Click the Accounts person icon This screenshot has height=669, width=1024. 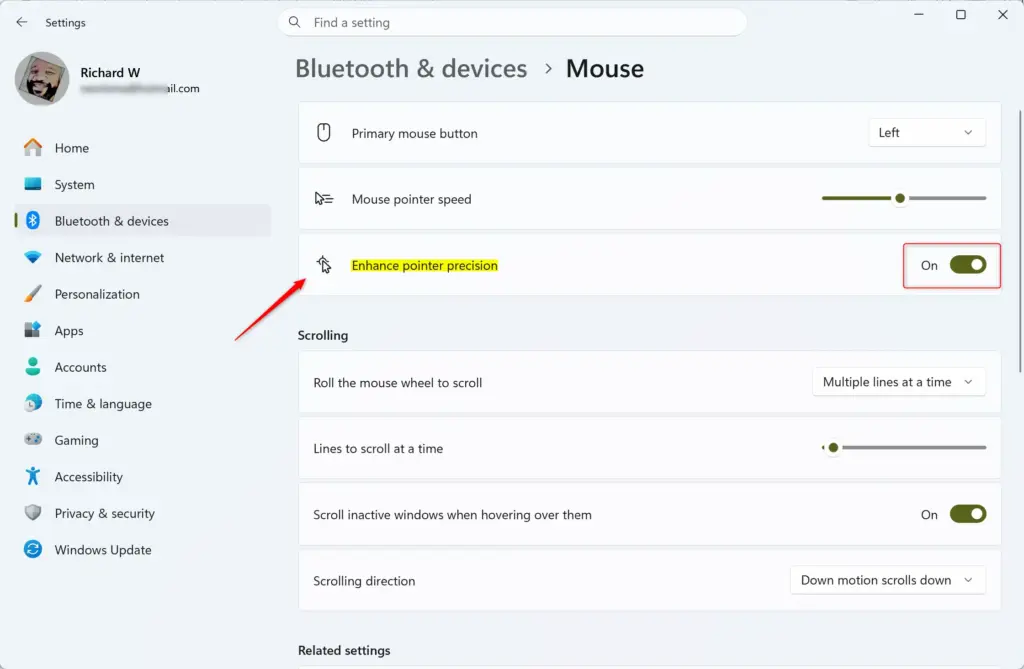[x=33, y=367]
